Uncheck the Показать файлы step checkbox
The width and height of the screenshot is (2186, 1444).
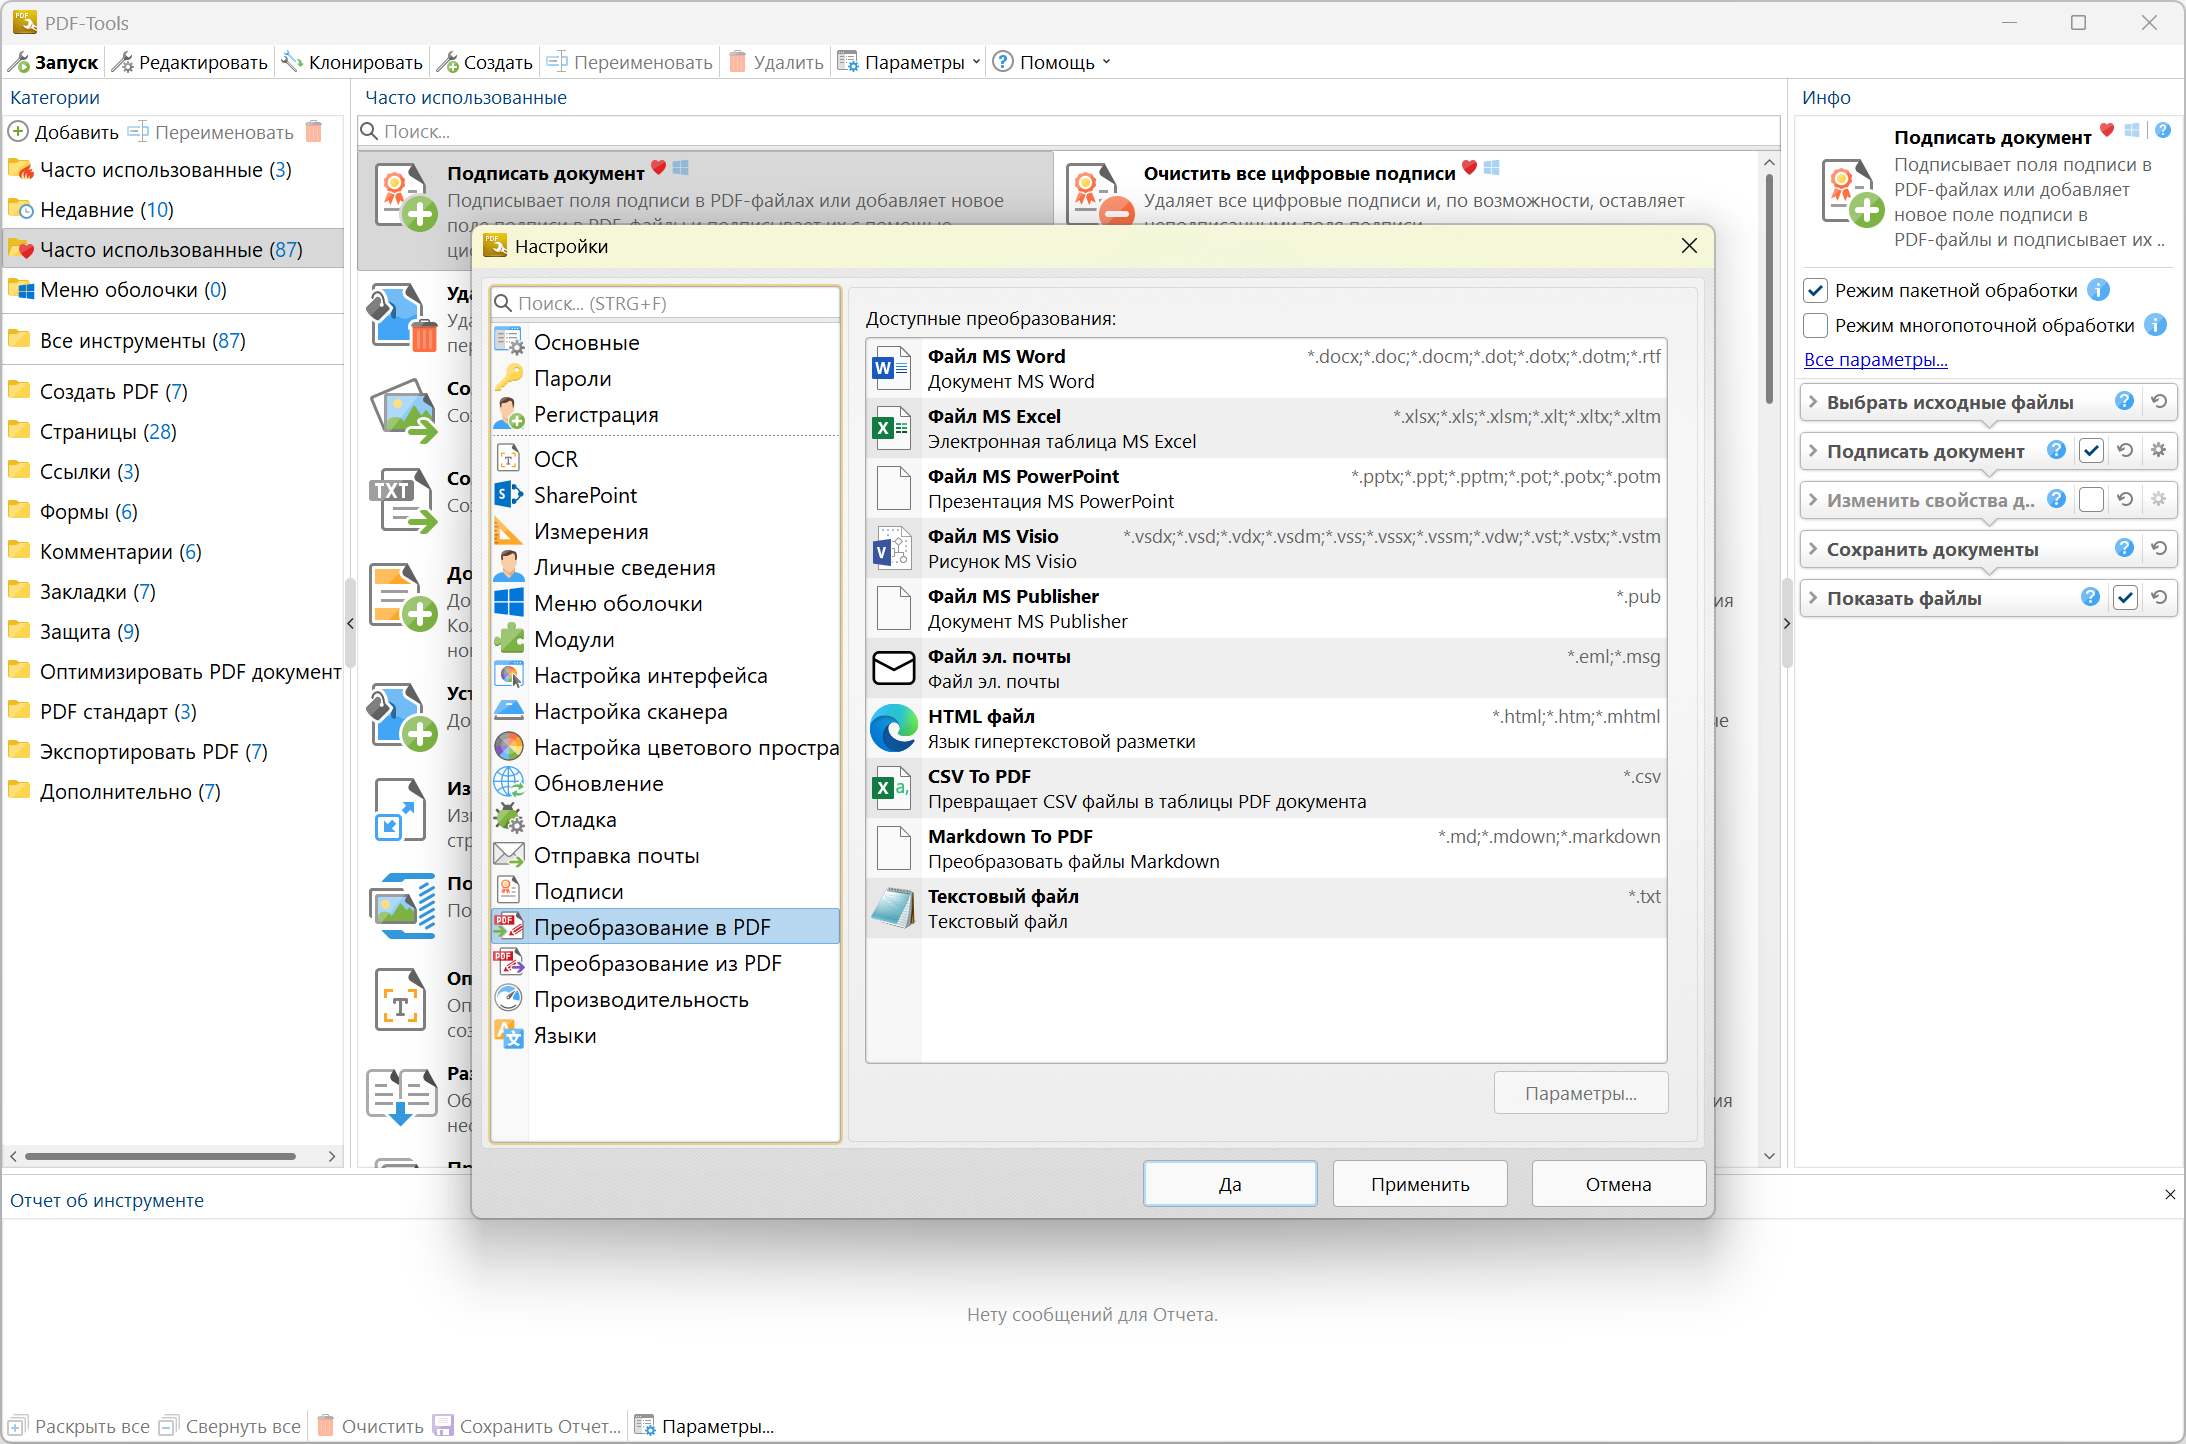point(2125,598)
